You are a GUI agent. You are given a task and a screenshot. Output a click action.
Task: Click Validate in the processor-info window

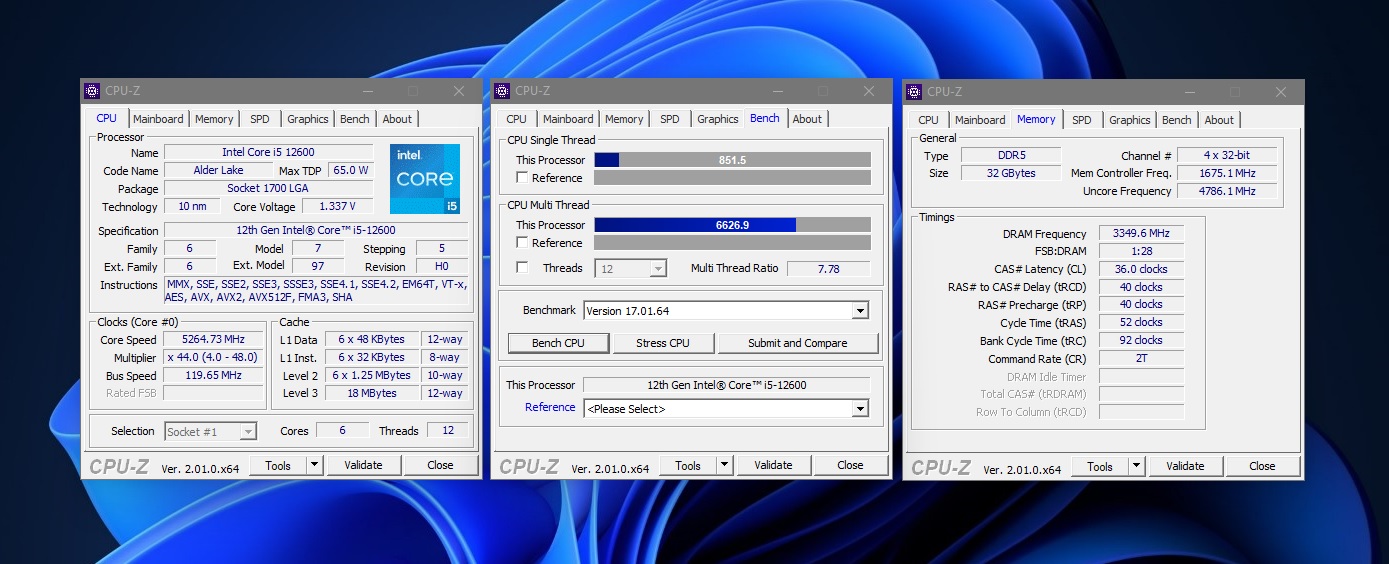point(363,464)
